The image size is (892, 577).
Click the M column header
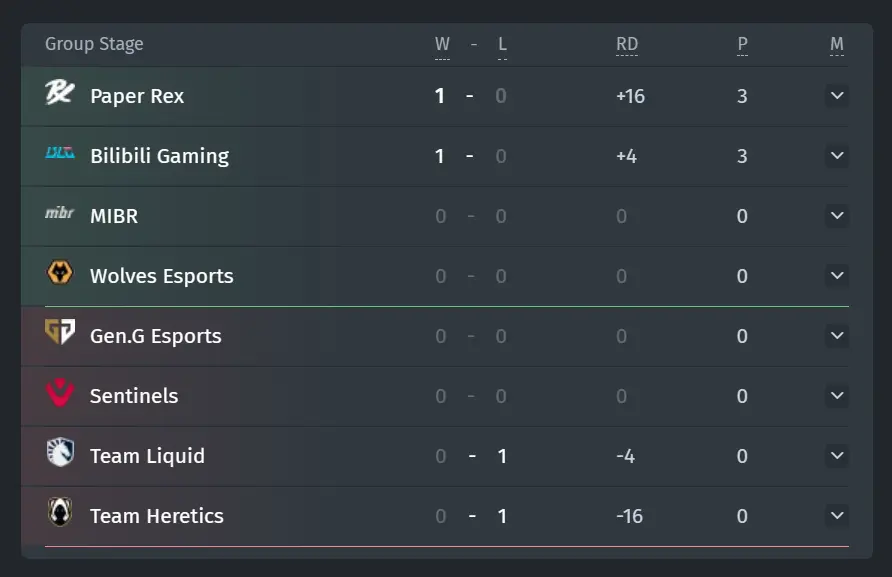pyautogui.click(x=837, y=44)
